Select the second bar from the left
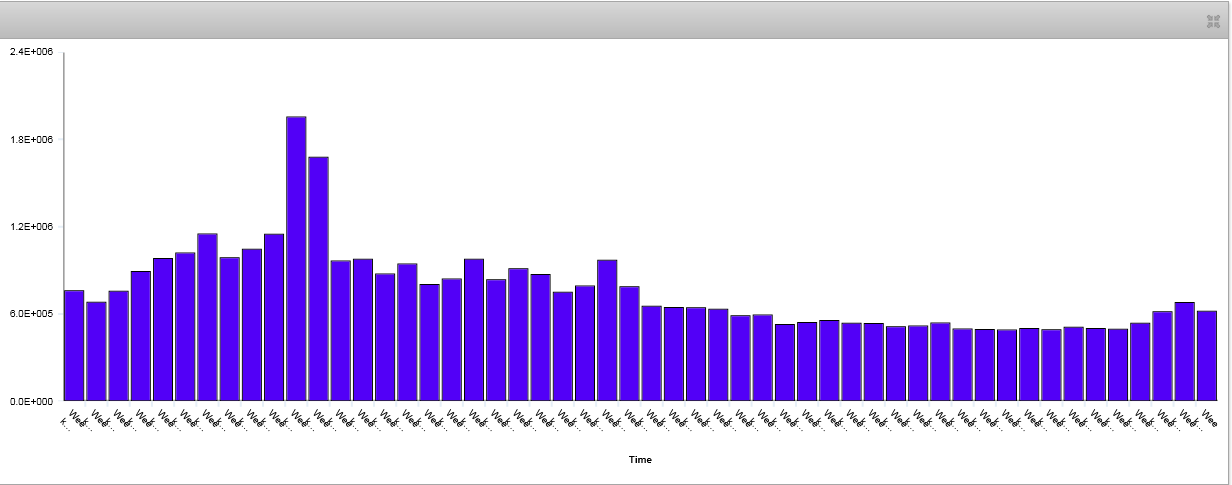 point(96,351)
